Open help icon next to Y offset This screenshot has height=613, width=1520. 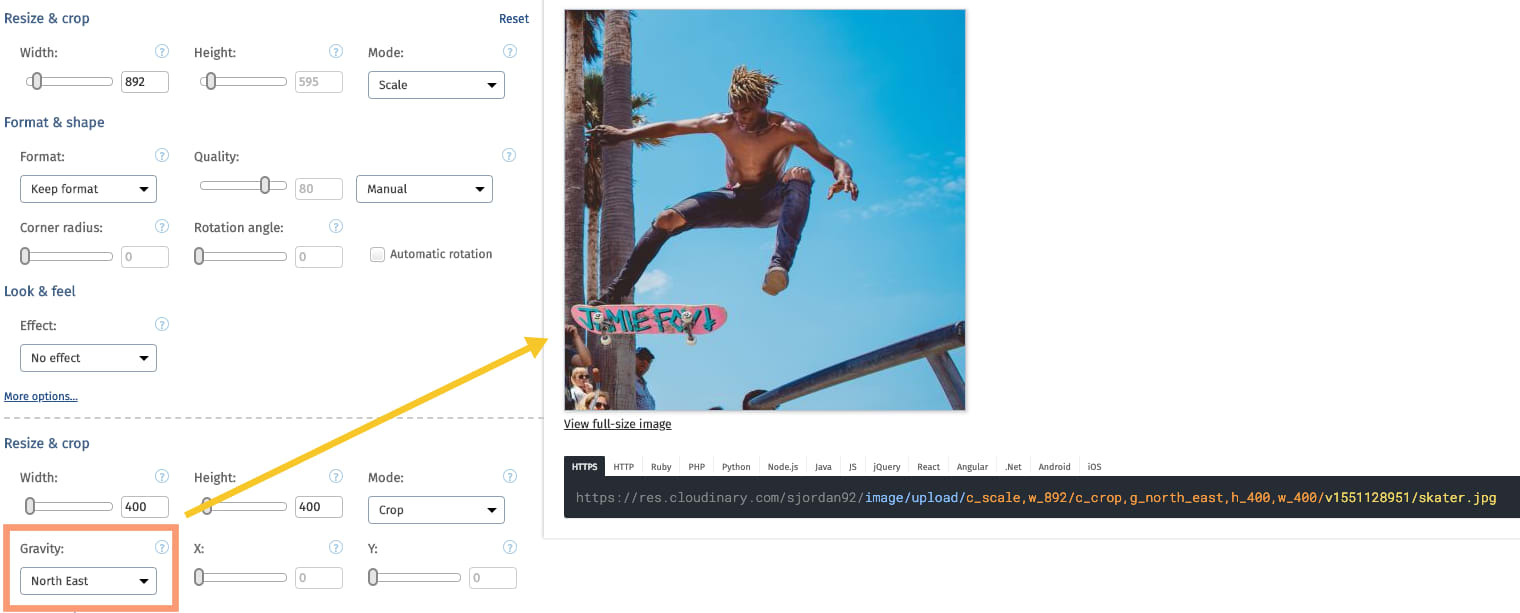[510, 548]
